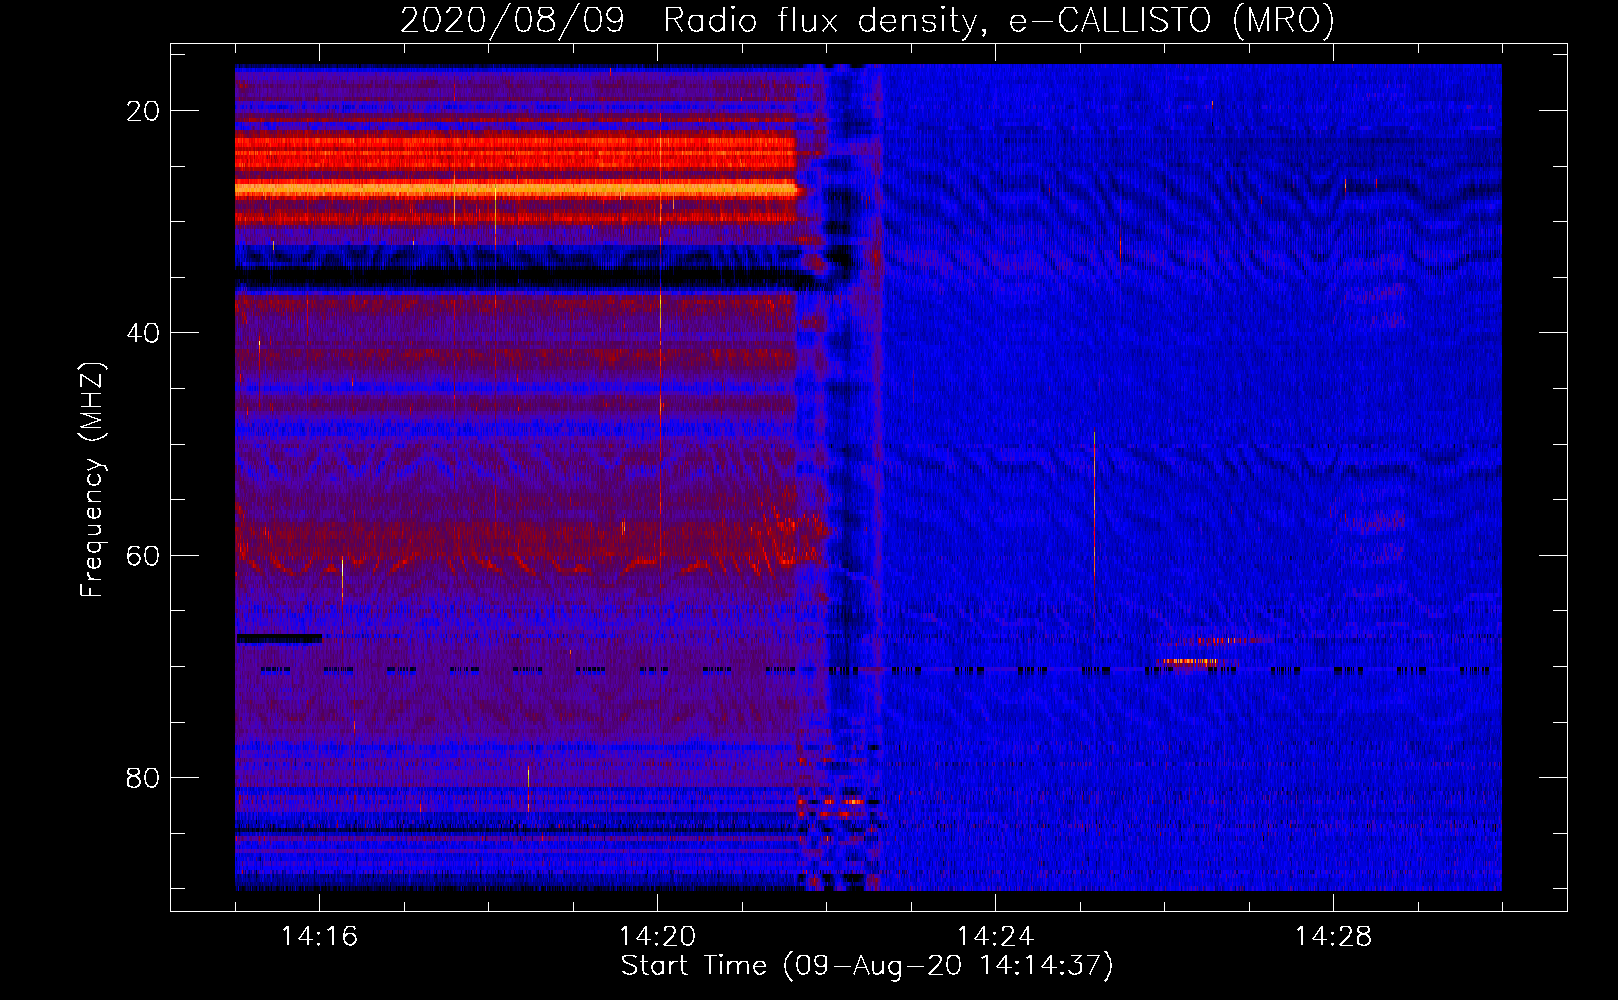
Task: Click the 'Frequency (MHZ)' axis label
Action: (x=92, y=480)
